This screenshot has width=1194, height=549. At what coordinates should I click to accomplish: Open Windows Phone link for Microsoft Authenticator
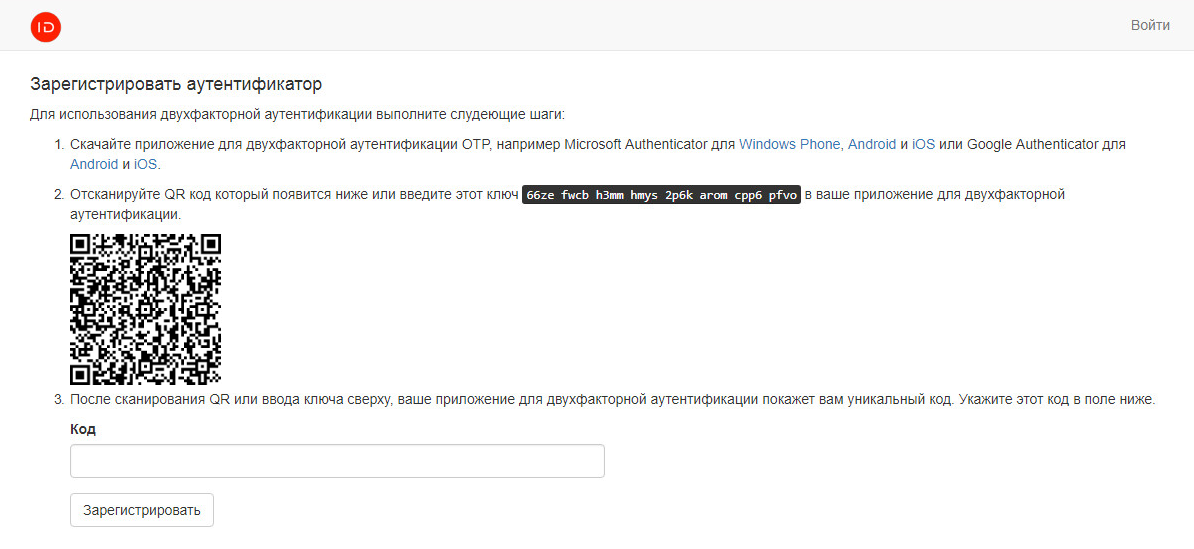click(789, 144)
